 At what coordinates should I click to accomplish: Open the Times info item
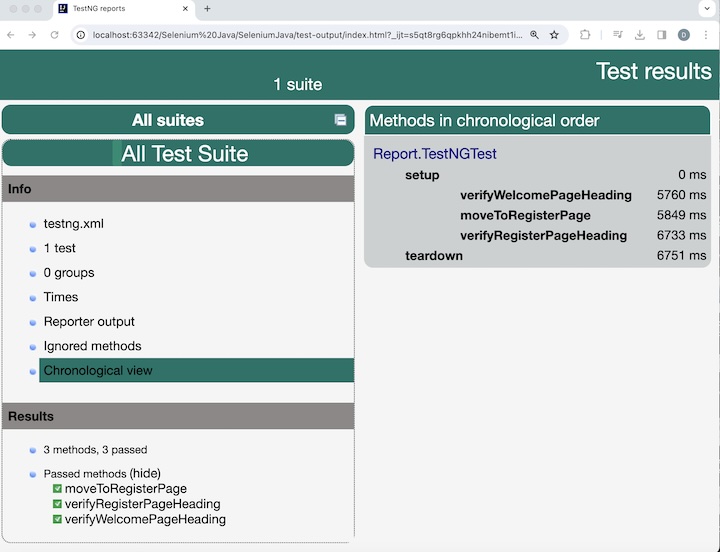61,297
